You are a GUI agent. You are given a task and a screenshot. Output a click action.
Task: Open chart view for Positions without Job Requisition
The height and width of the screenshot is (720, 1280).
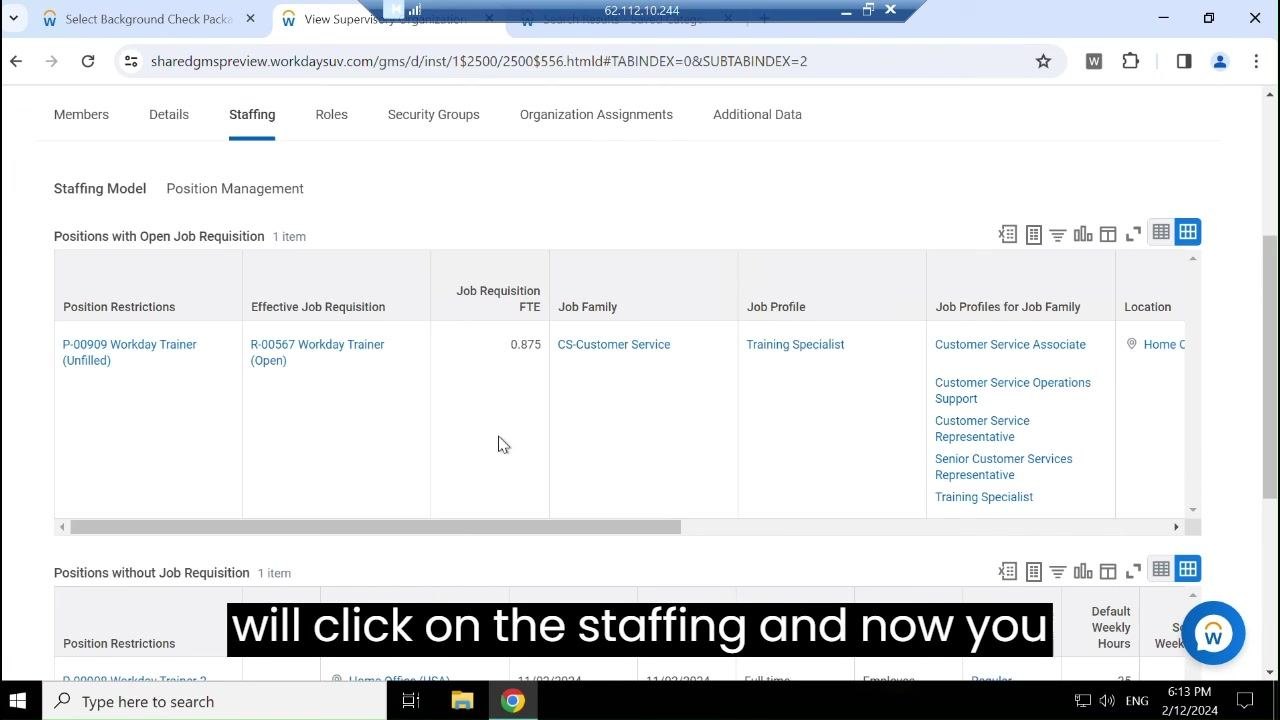(x=1083, y=572)
